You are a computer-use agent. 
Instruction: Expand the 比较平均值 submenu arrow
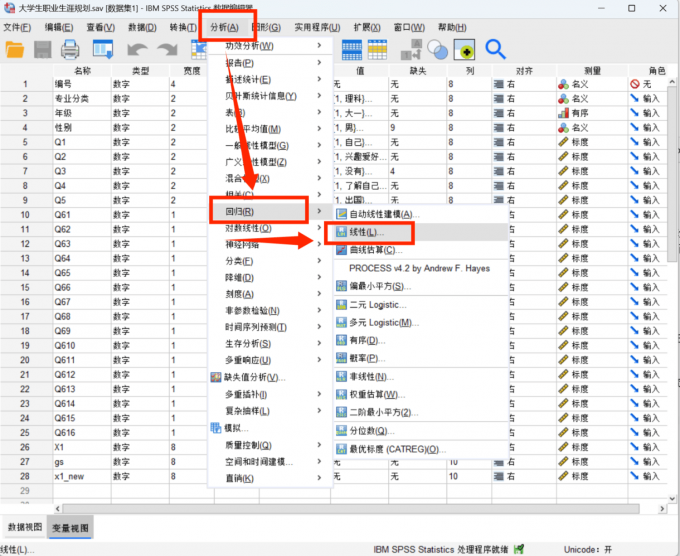(319, 128)
